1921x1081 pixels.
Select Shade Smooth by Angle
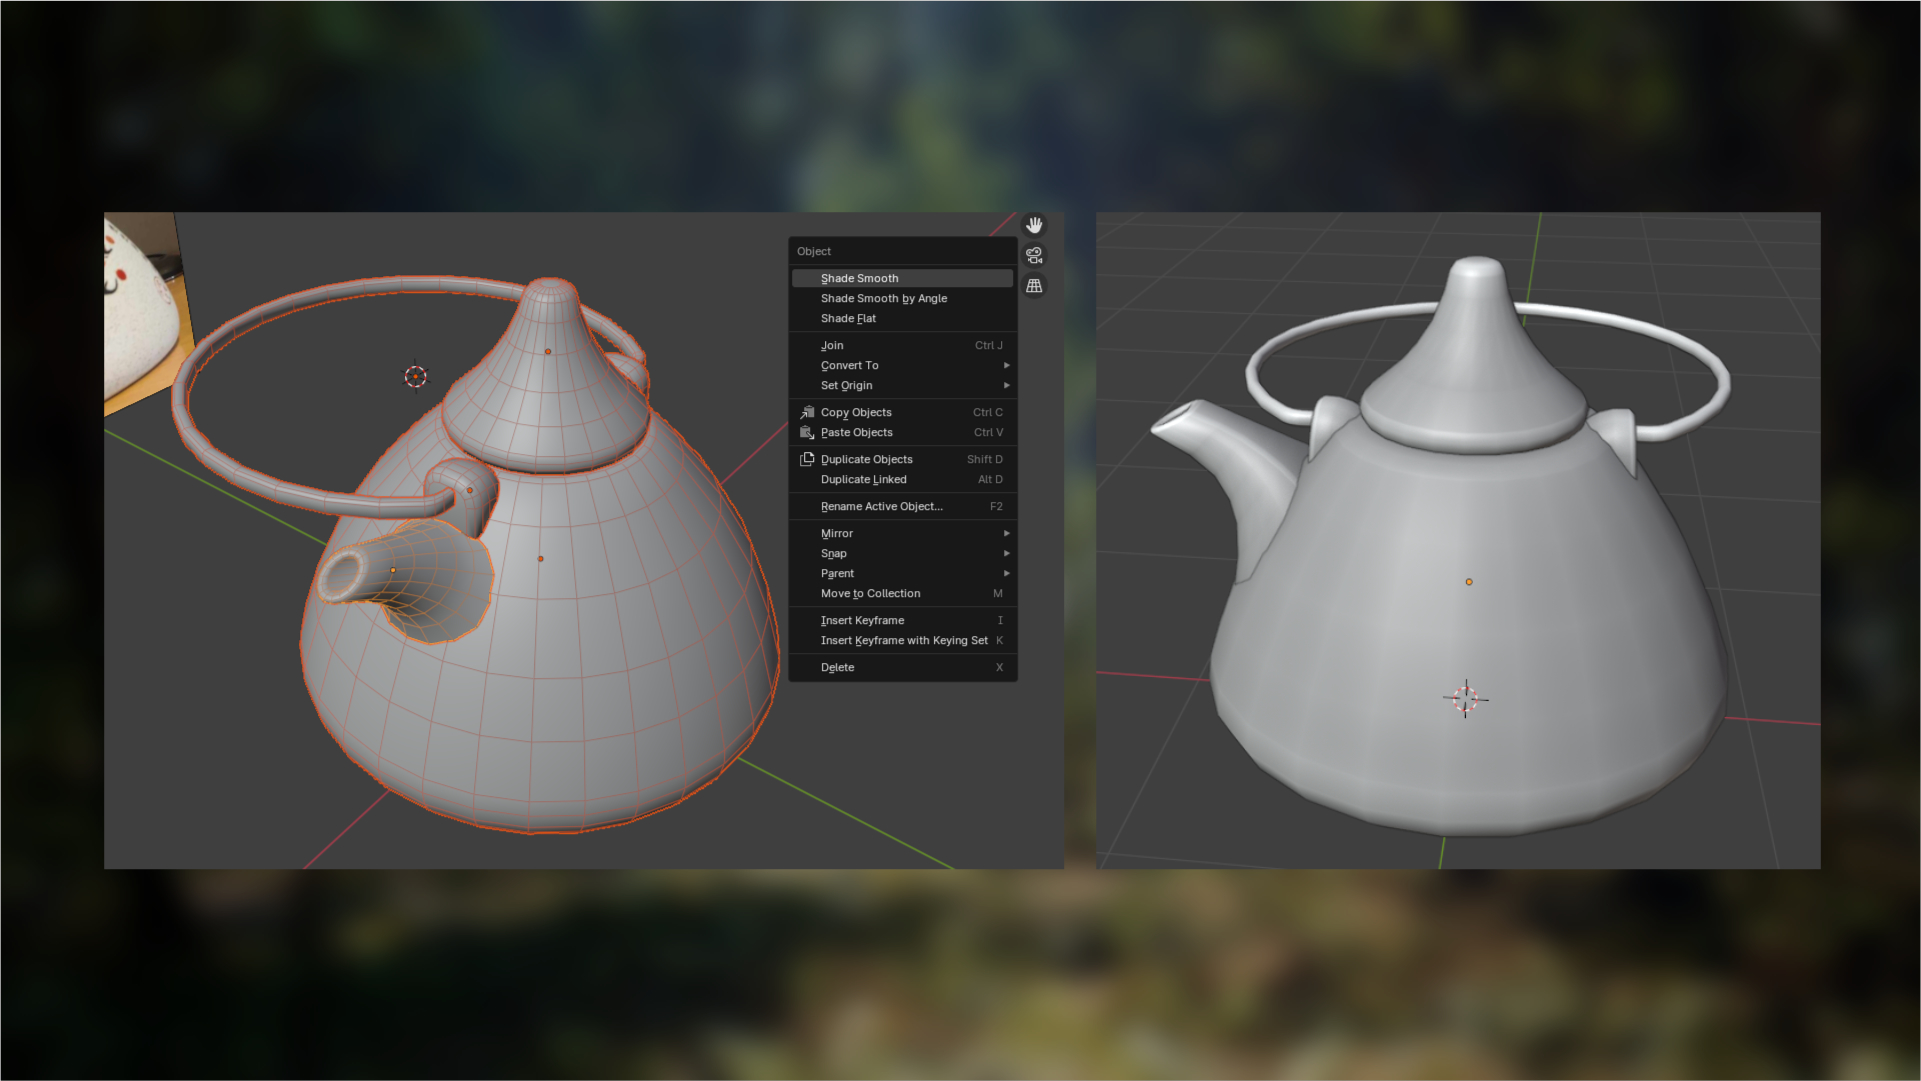click(x=902, y=298)
